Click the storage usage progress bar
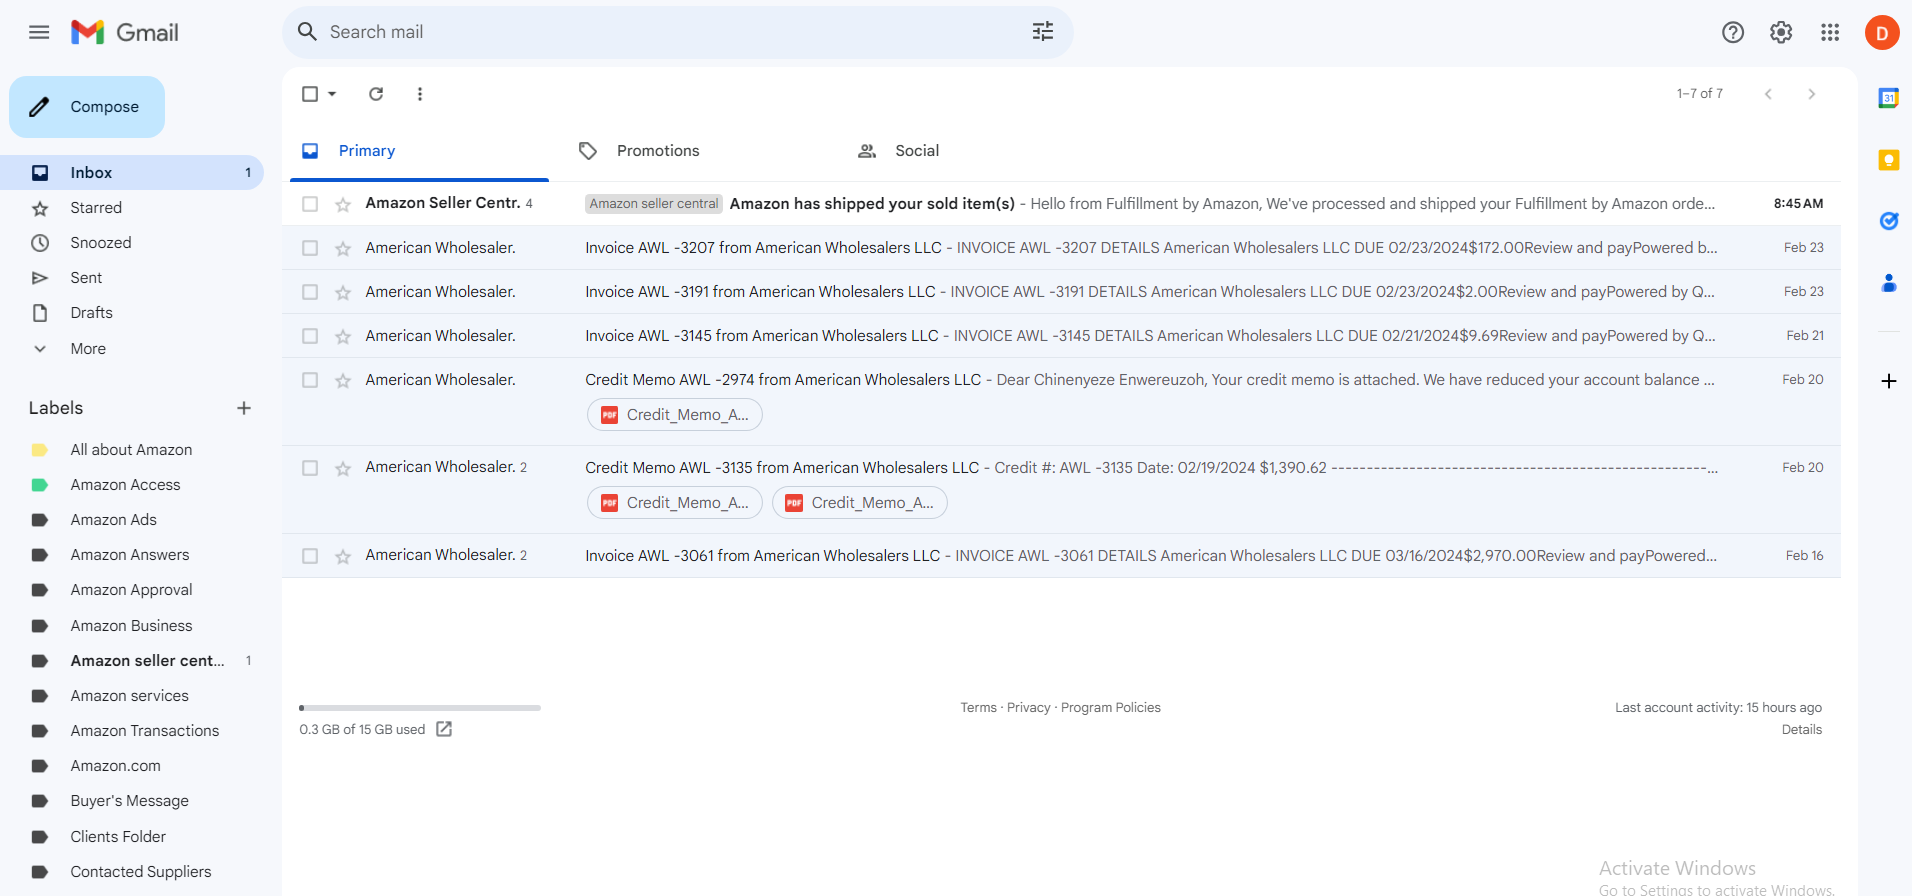The image size is (1912, 896). pyautogui.click(x=420, y=708)
